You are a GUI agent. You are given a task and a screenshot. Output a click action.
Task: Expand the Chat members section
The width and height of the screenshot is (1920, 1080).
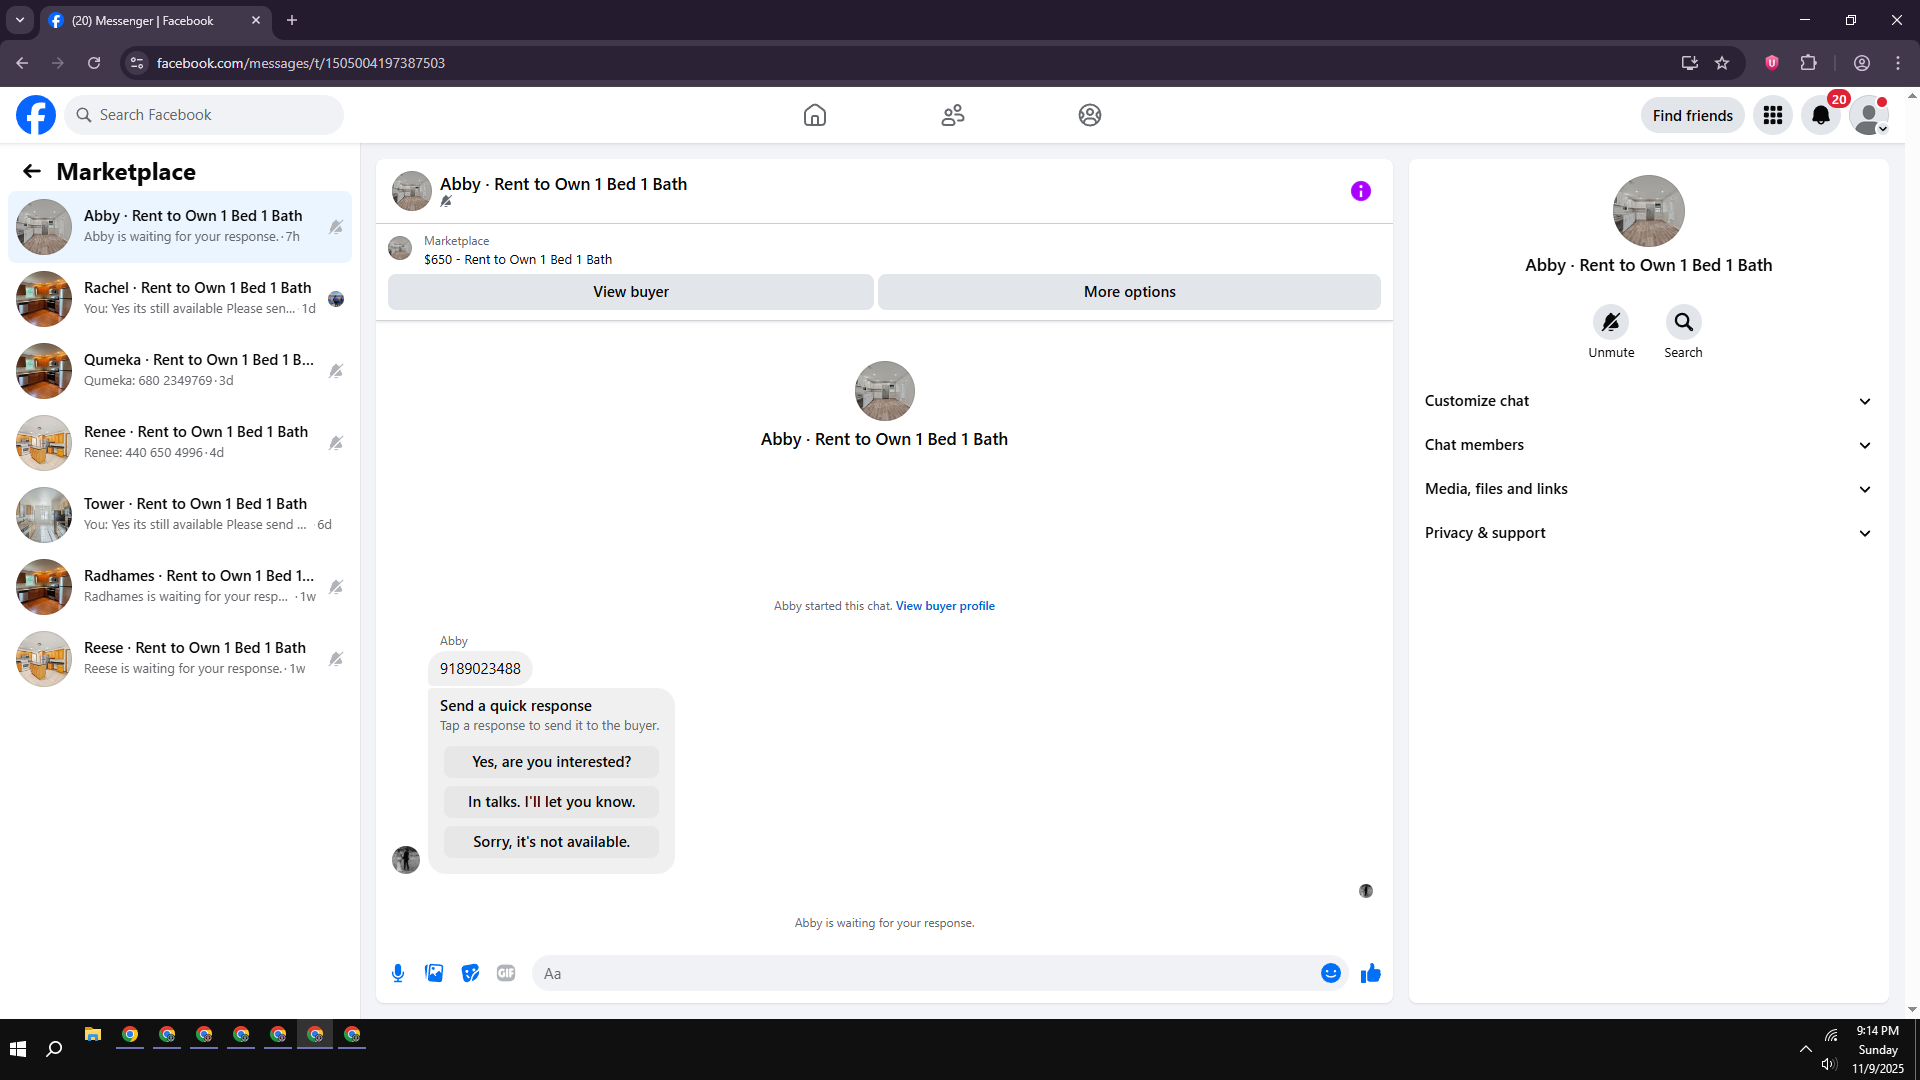(1648, 445)
